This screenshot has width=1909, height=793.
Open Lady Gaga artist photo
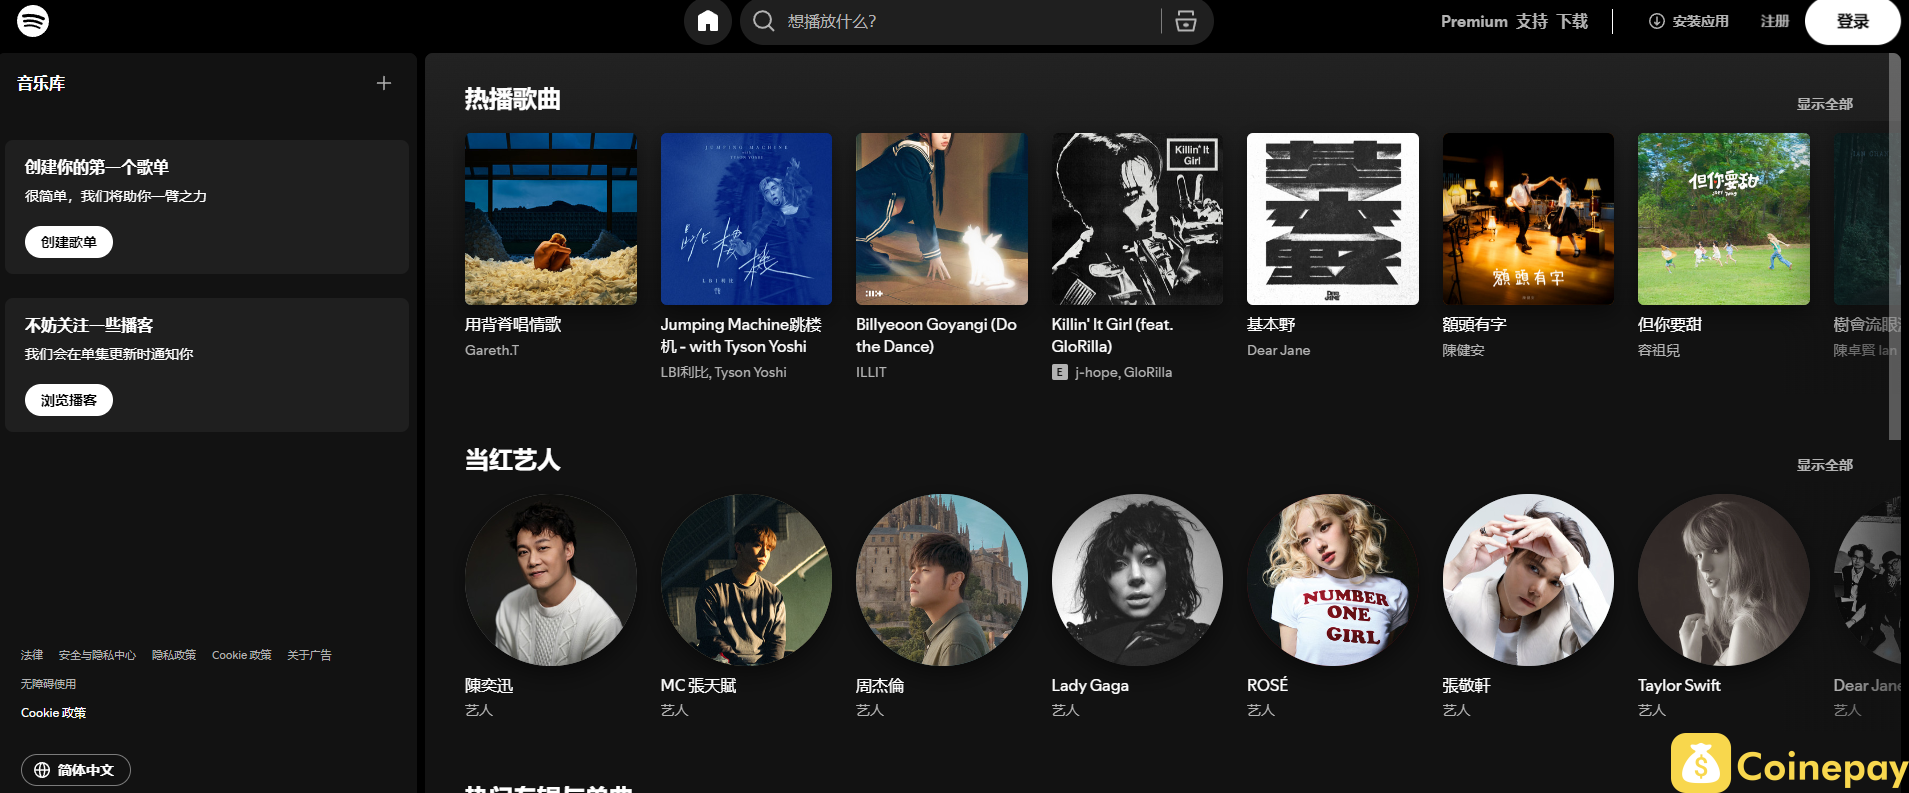[x=1137, y=580]
